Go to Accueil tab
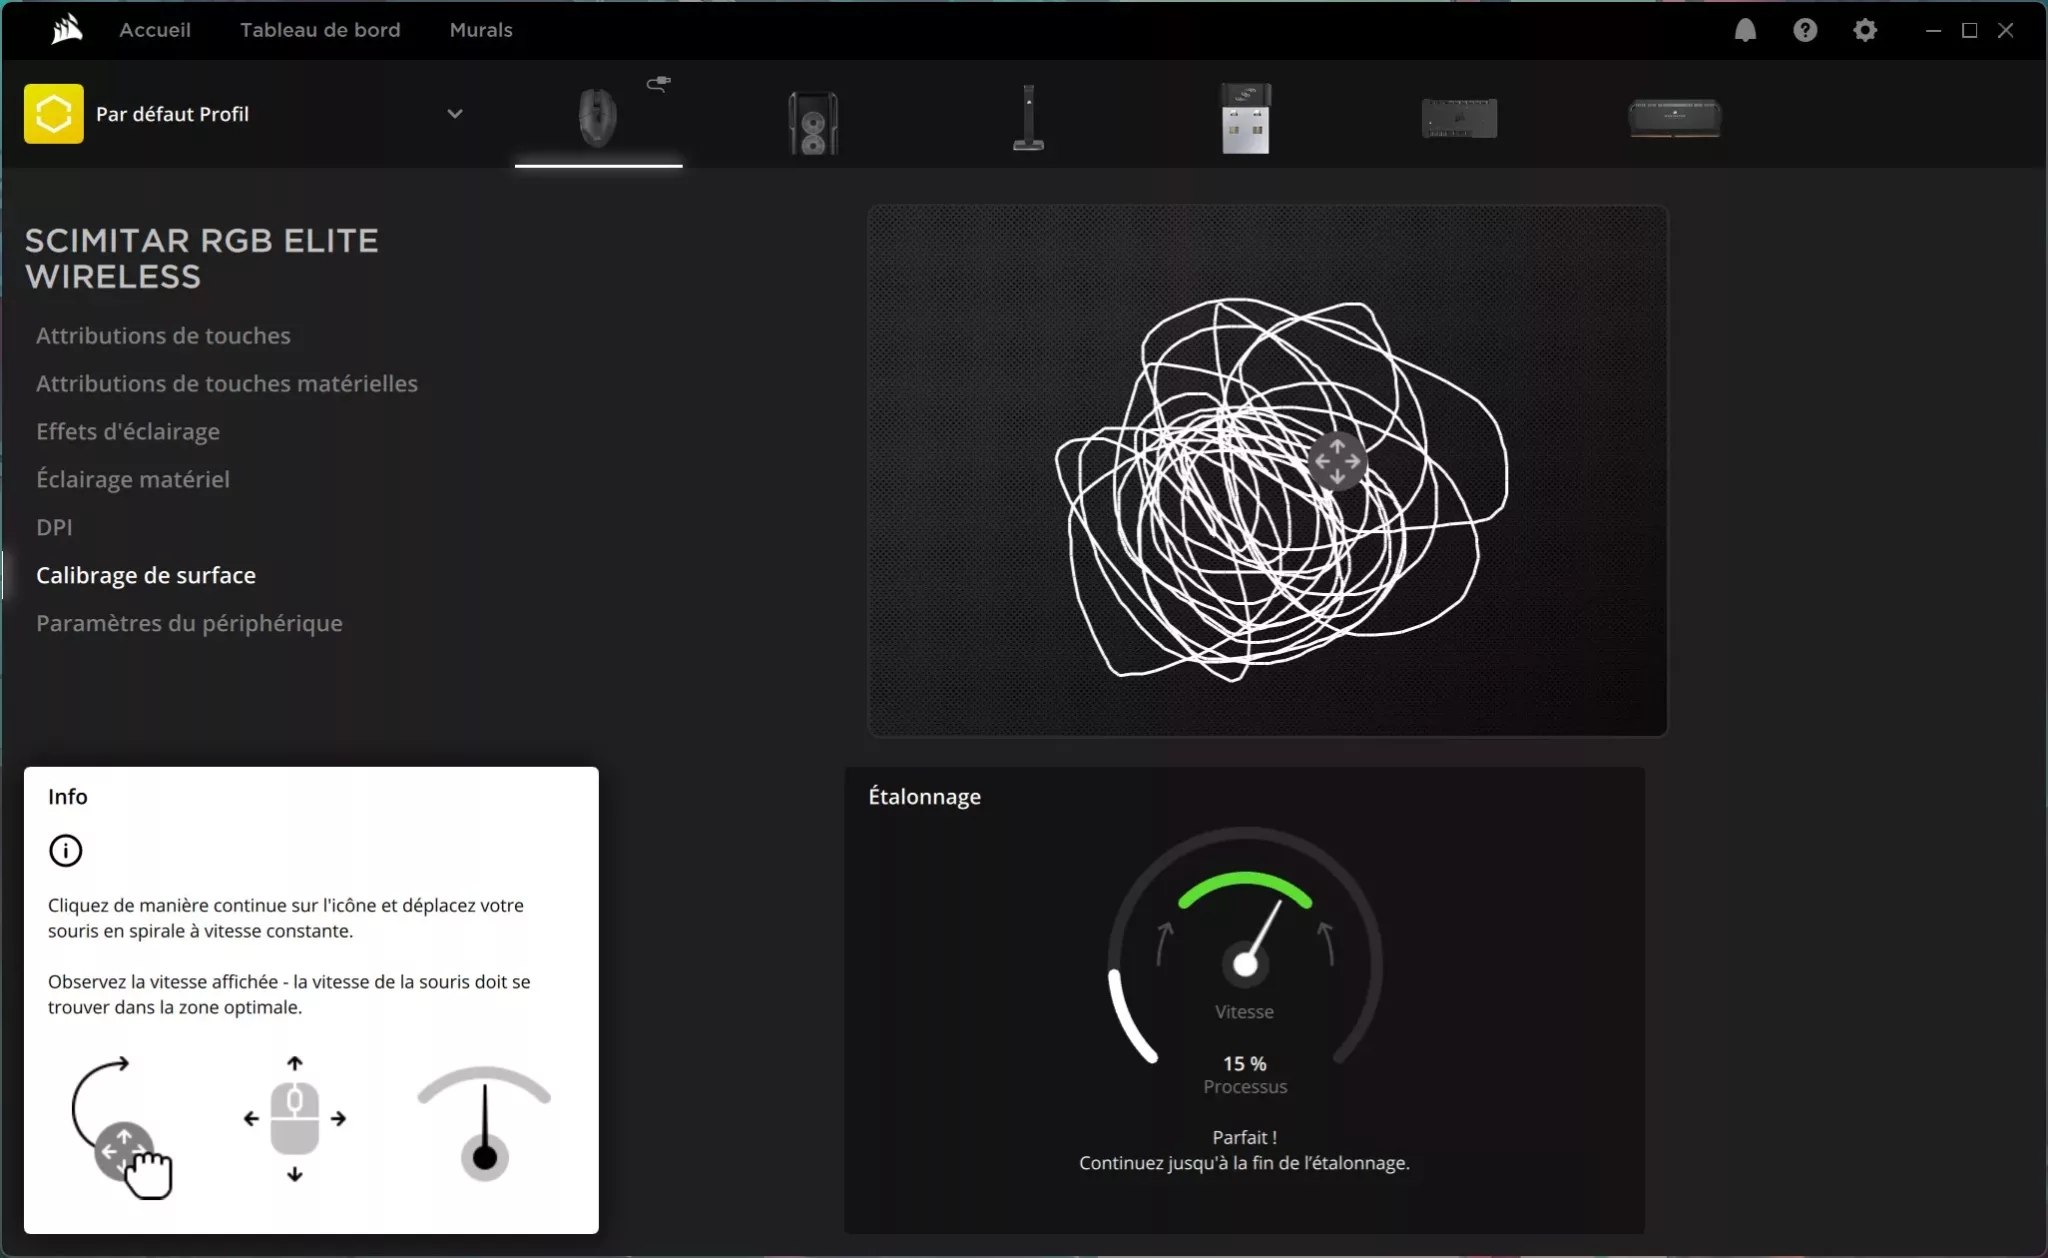2048x1258 pixels. [155, 30]
